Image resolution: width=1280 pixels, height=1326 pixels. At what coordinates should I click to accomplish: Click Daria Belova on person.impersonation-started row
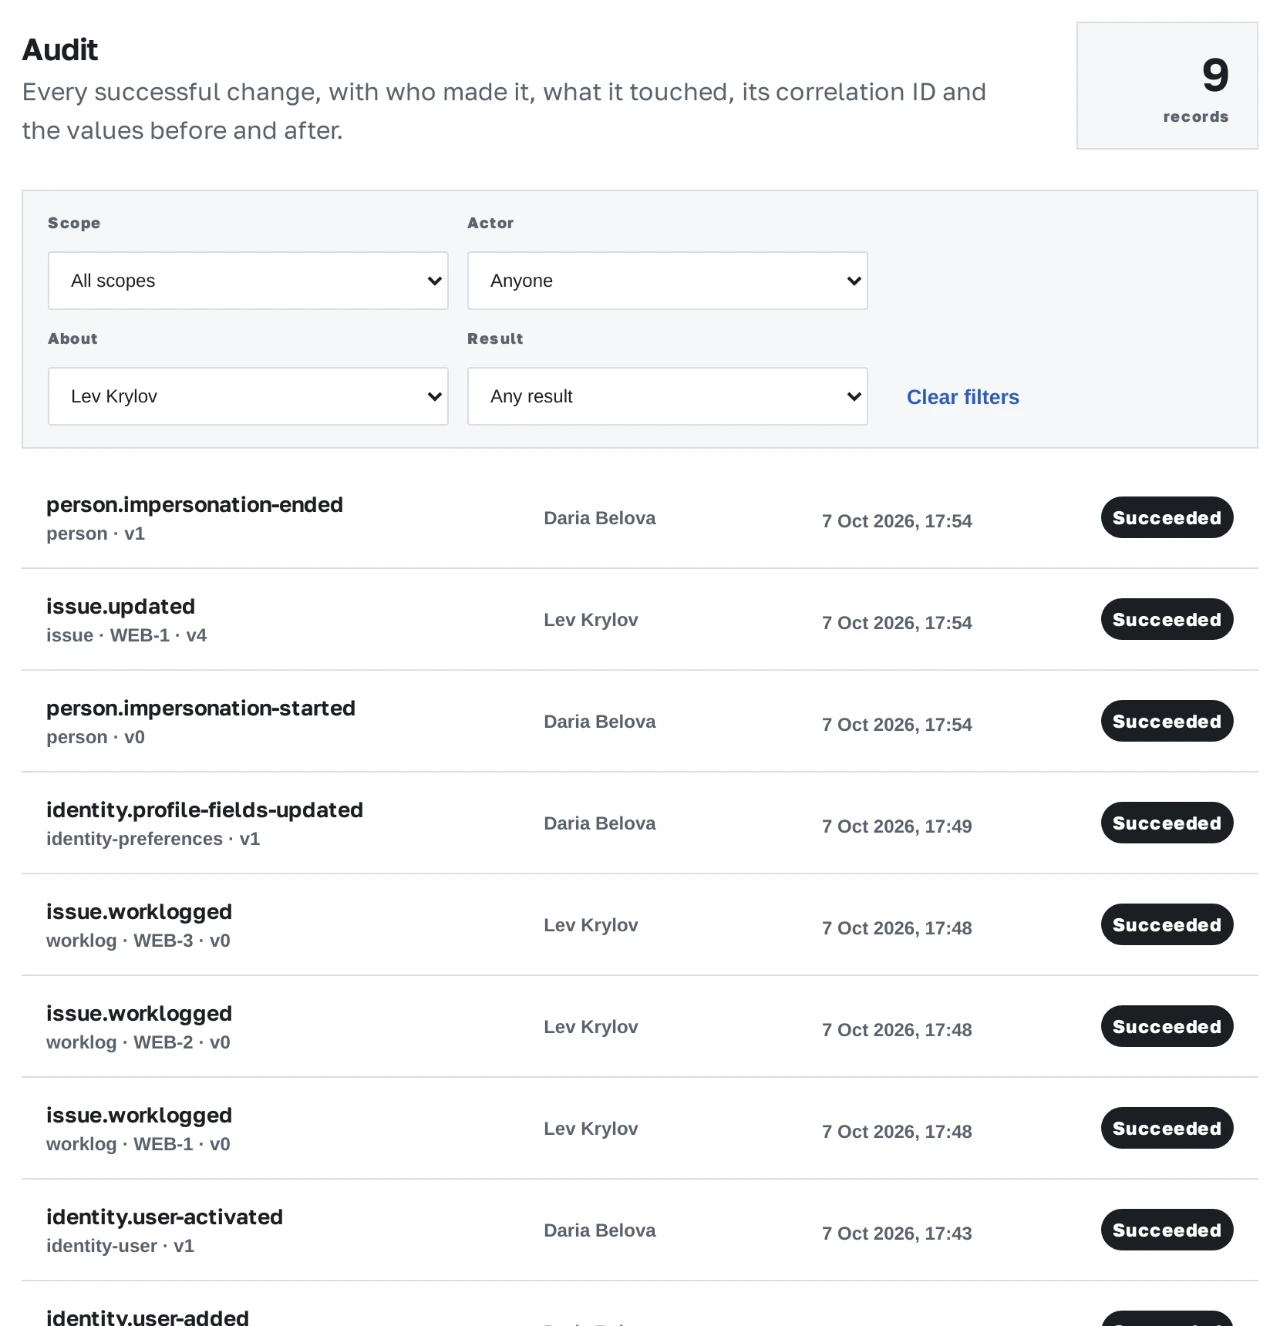(600, 722)
